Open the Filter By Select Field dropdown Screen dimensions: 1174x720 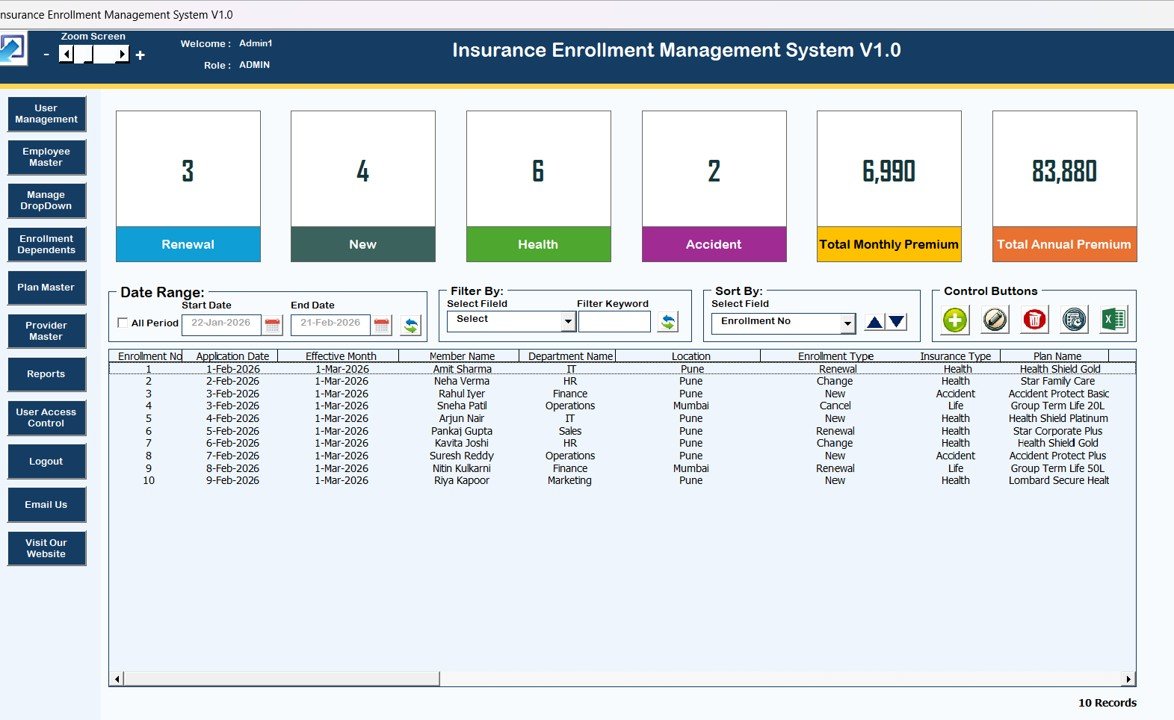(568, 322)
